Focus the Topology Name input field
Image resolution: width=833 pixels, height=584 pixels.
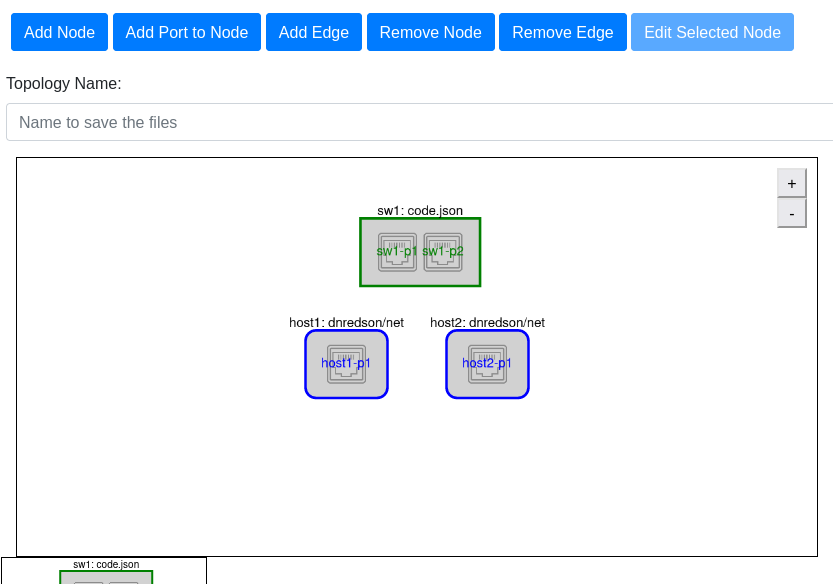pyautogui.click(x=420, y=122)
